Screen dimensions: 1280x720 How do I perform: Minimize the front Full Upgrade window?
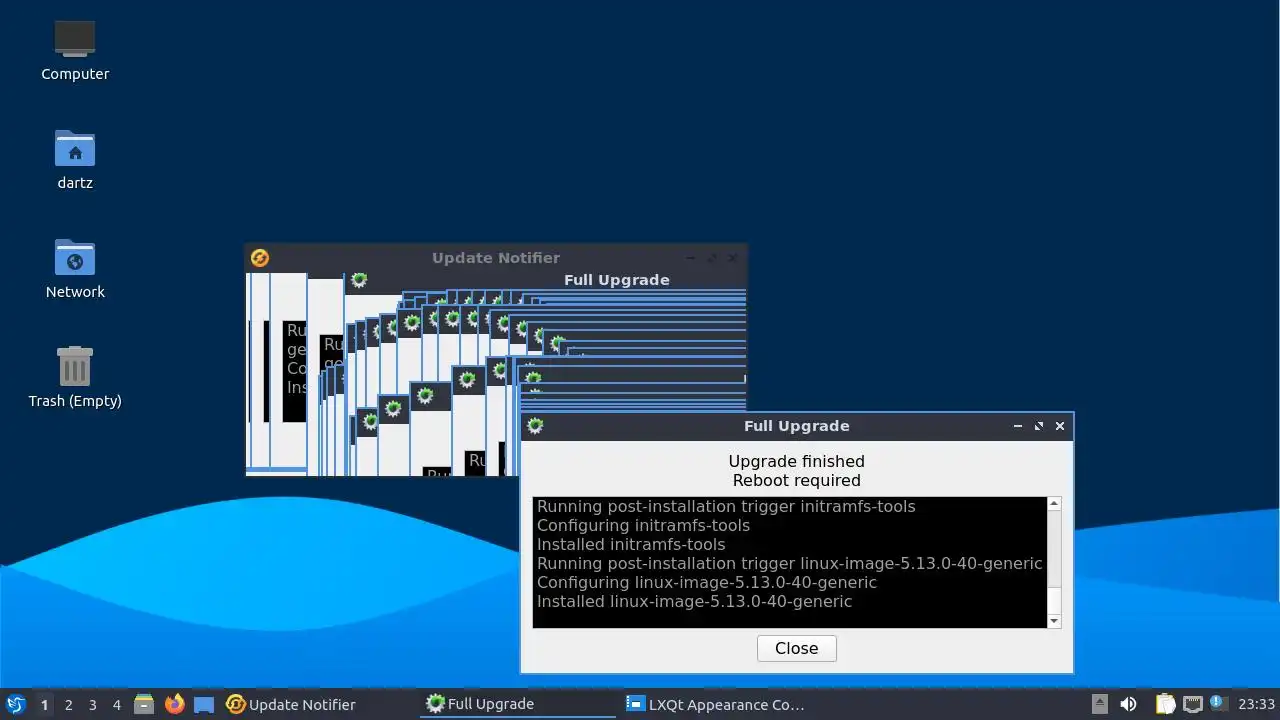[1018, 426]
